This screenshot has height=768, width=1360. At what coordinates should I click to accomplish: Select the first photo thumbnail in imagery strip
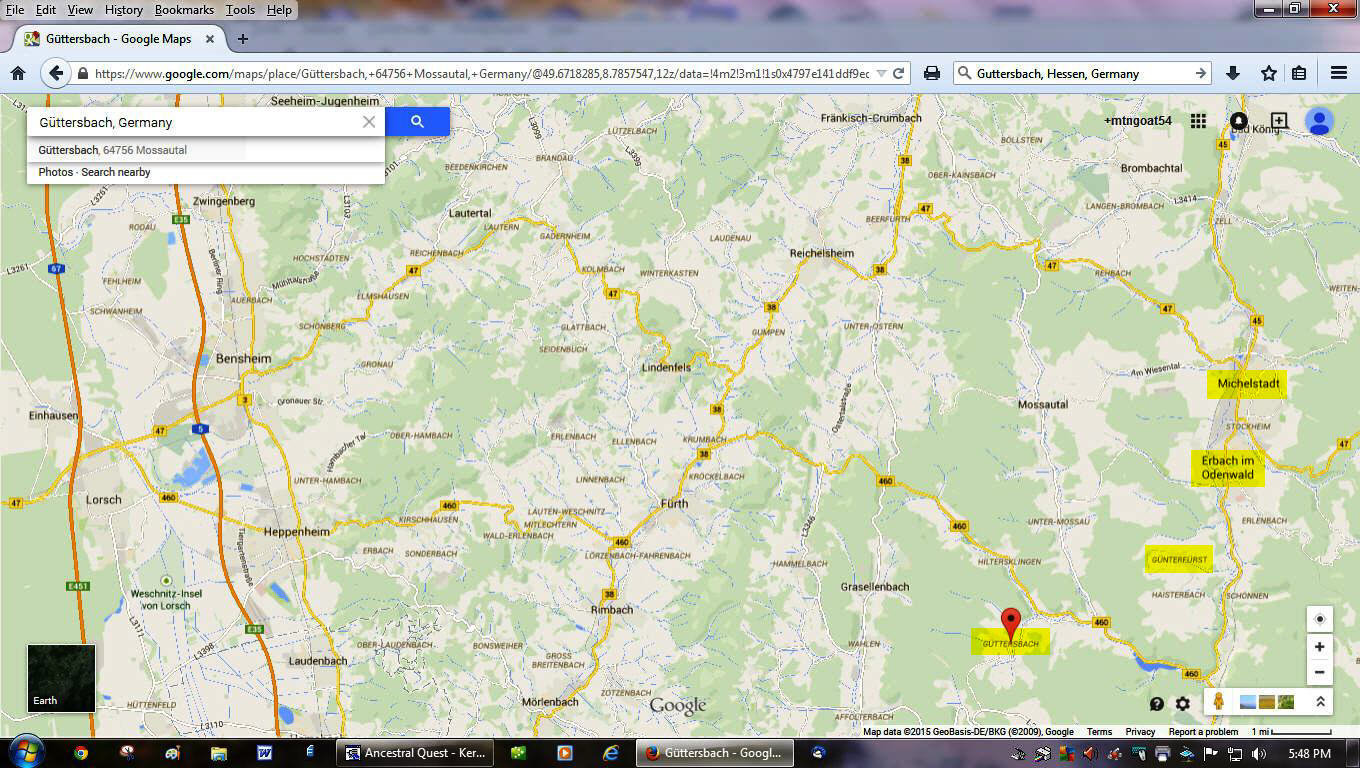pyautogui.click(x=1249, y=702)
